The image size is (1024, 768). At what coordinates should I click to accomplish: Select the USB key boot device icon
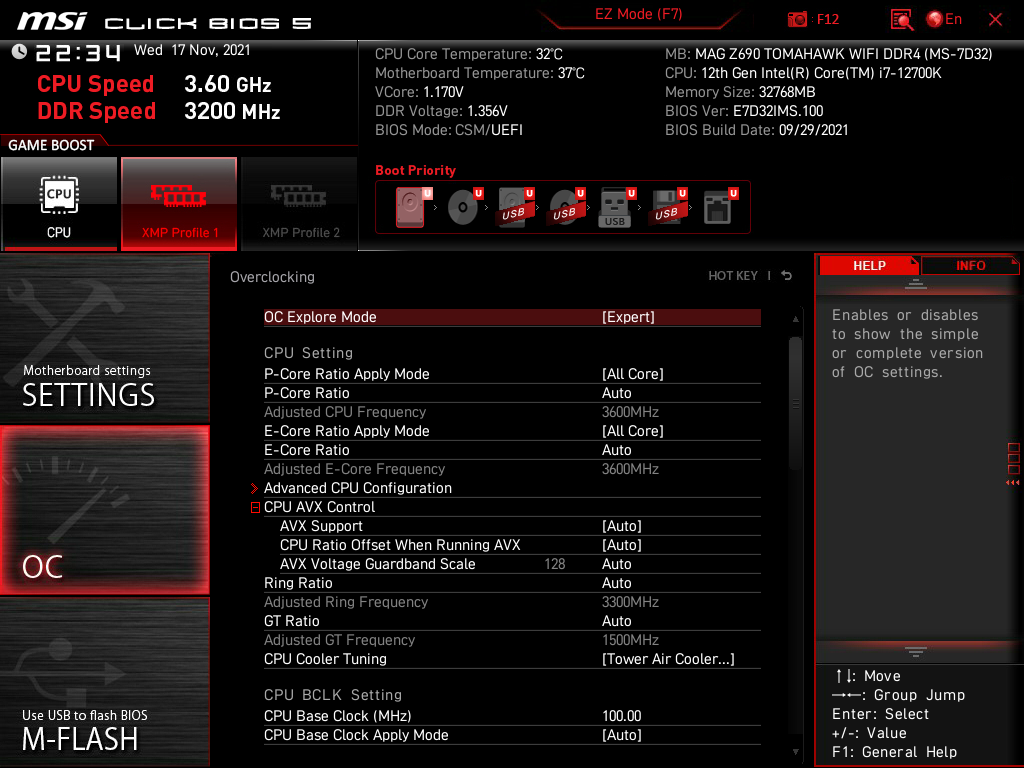click(x=616, y=207)
